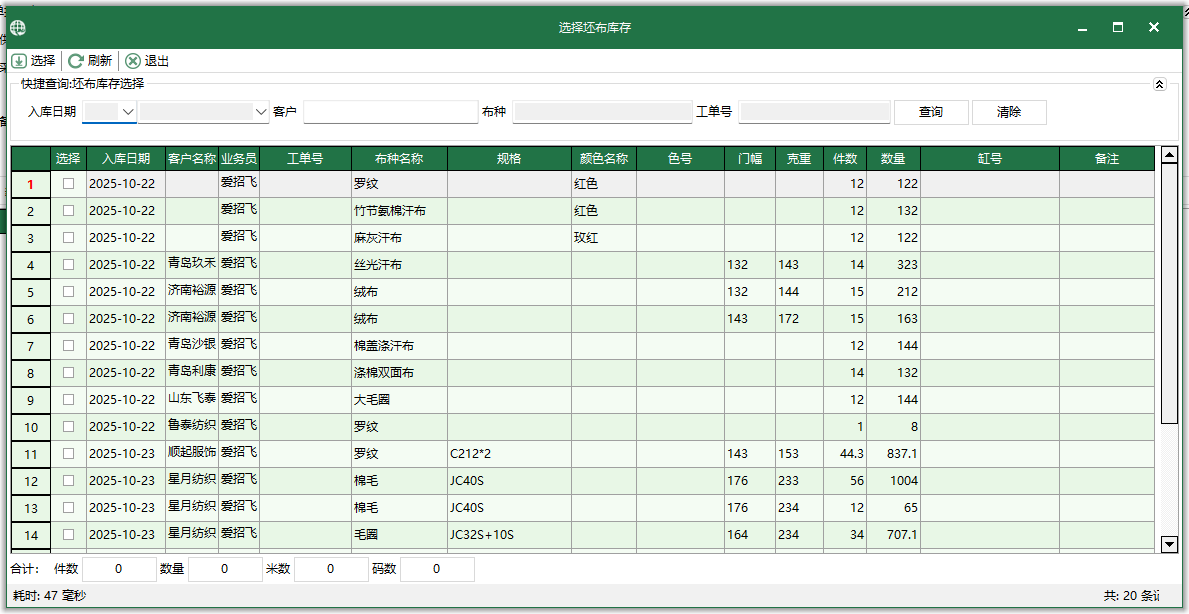The height and width of the screenshot is (614, 1189).
Task: Click the 件数 total field at bottom
Action: point(119,568)
